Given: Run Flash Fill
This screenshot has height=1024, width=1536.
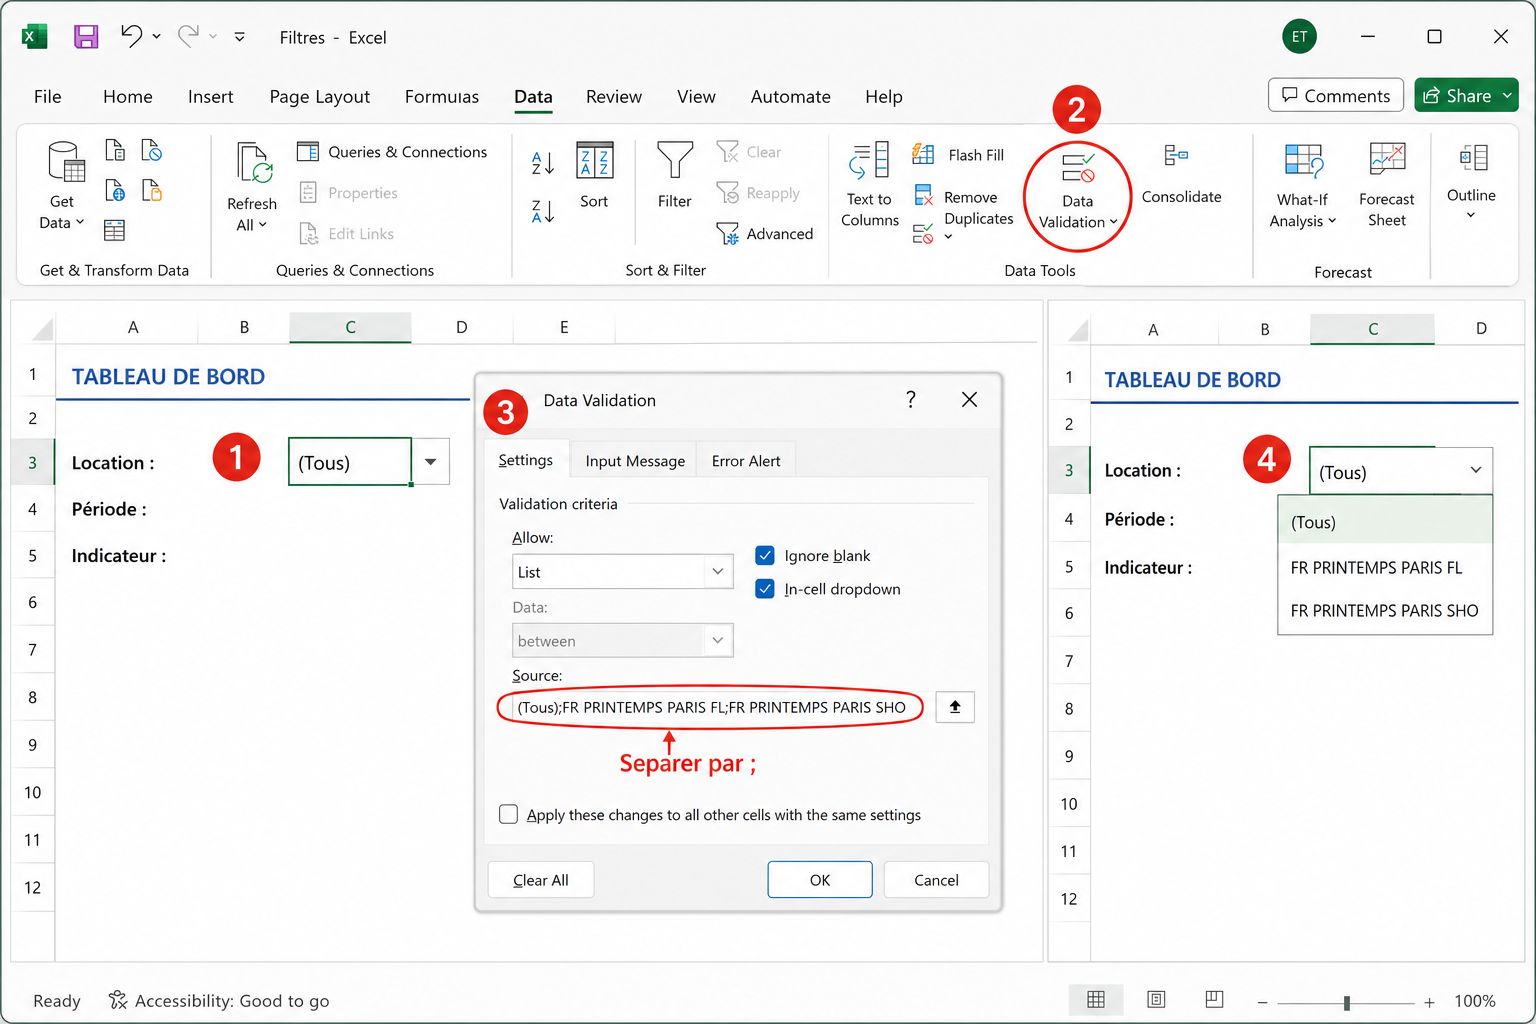Looking at the screenshot, I should (958, 155).
